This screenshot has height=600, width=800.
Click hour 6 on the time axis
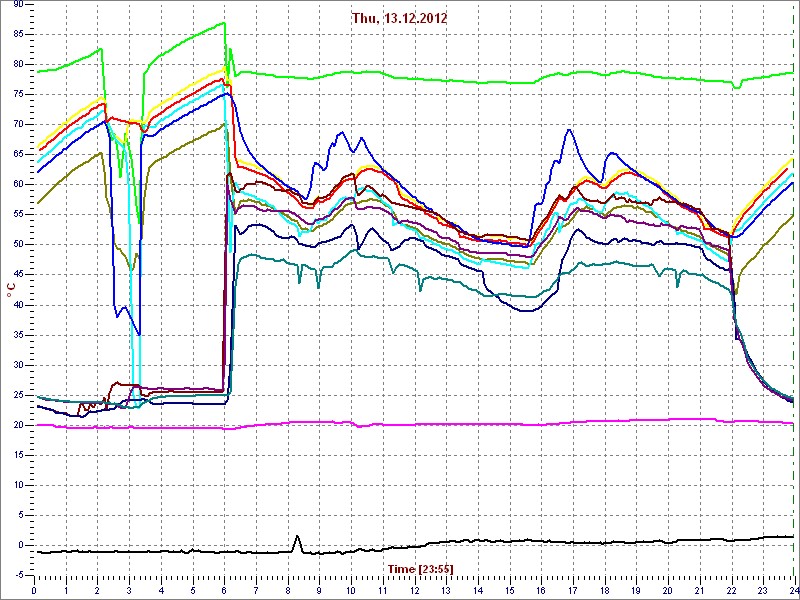[x=224, y=590]
